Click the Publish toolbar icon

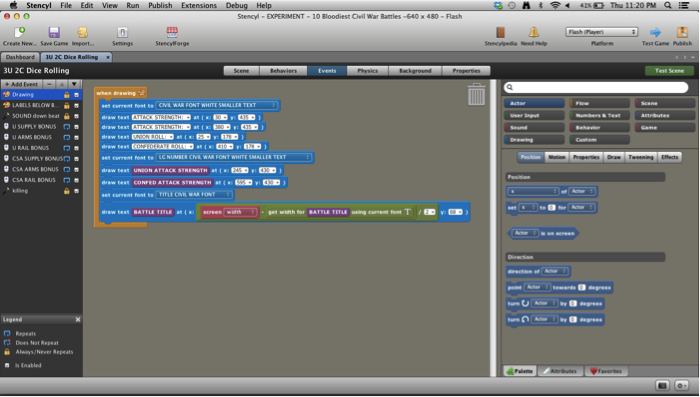point(682,32)
